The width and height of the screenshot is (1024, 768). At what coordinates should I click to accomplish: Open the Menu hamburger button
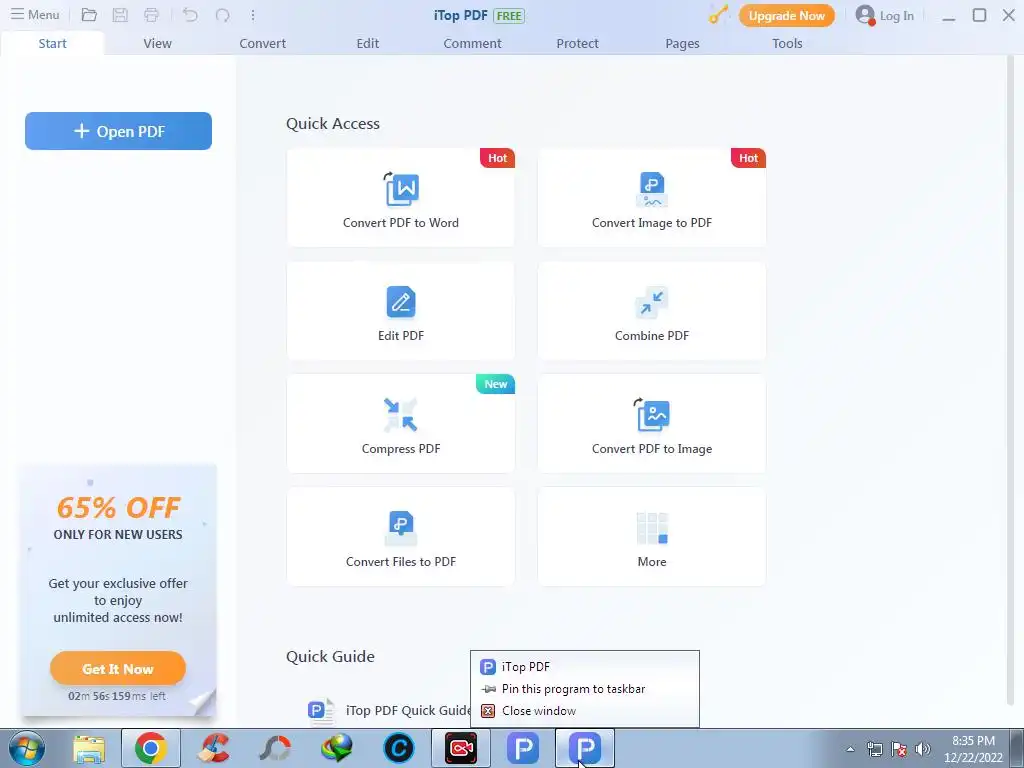(35, 14)
